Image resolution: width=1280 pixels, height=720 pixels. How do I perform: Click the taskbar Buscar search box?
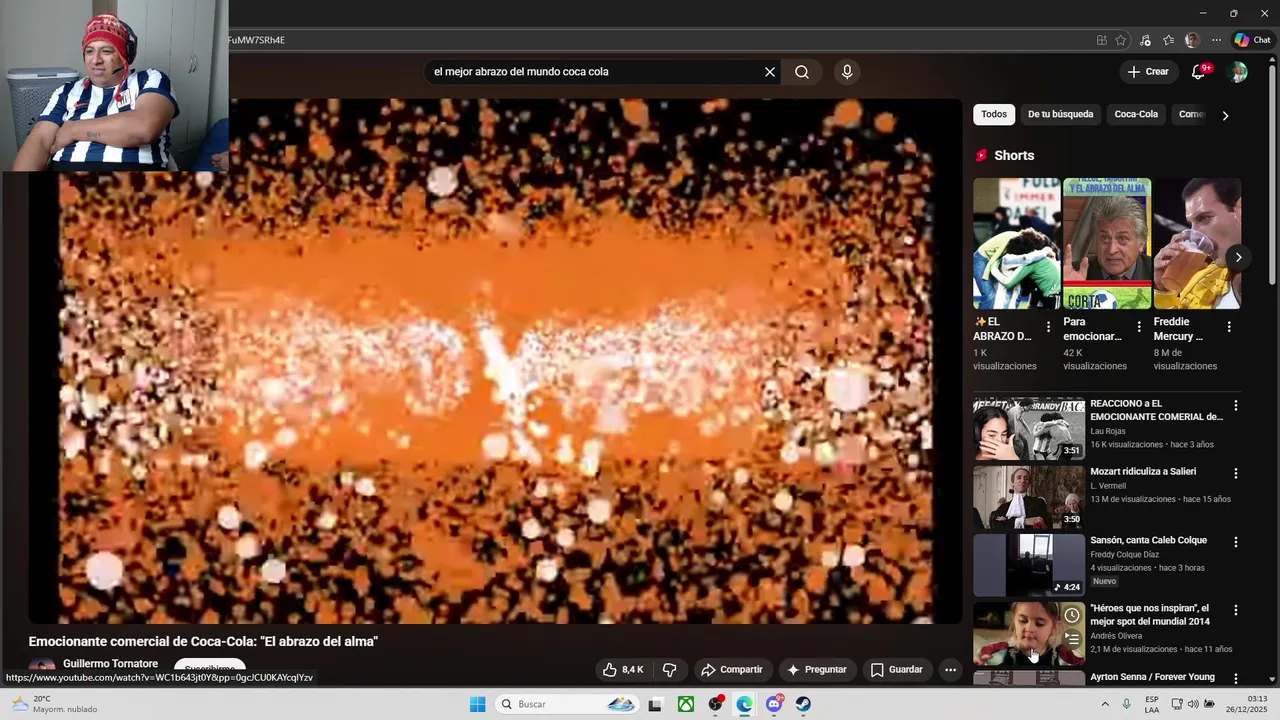pyautogui.click(x=568, y=704)
